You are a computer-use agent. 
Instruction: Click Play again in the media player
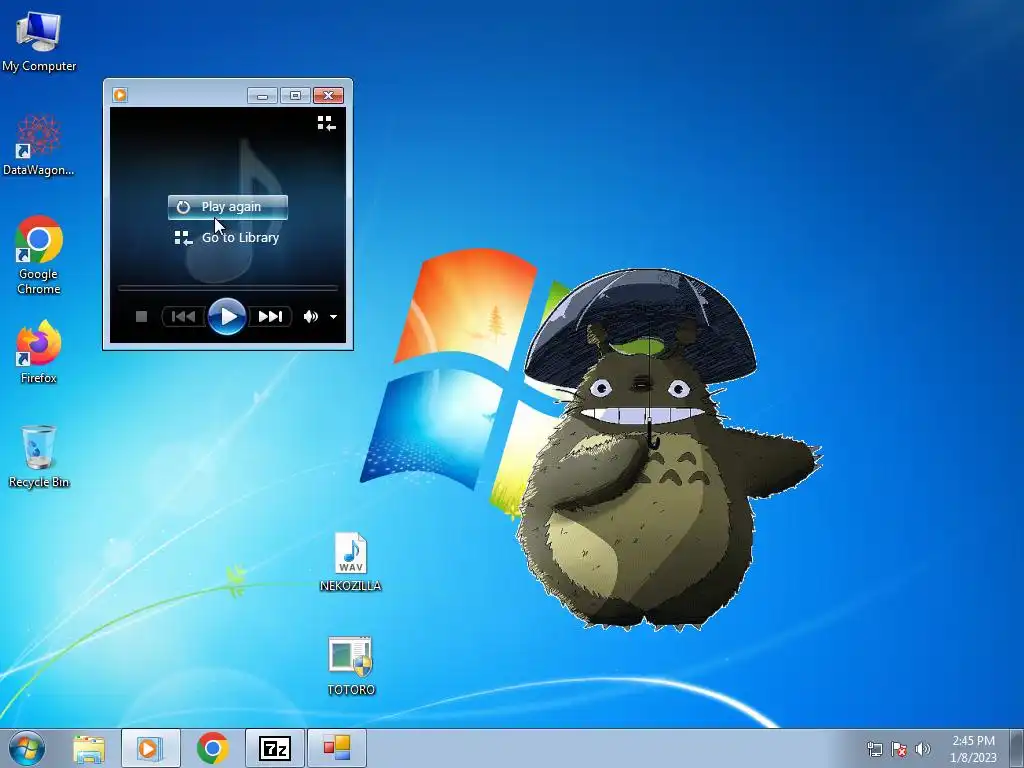[x=227, y=207]
